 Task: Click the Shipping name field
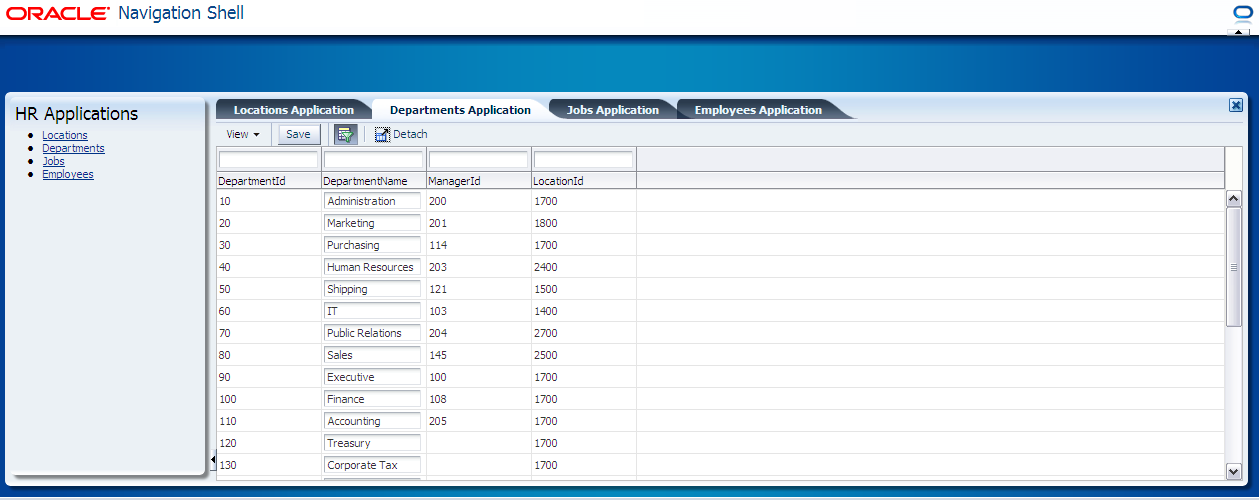point(372,289)
